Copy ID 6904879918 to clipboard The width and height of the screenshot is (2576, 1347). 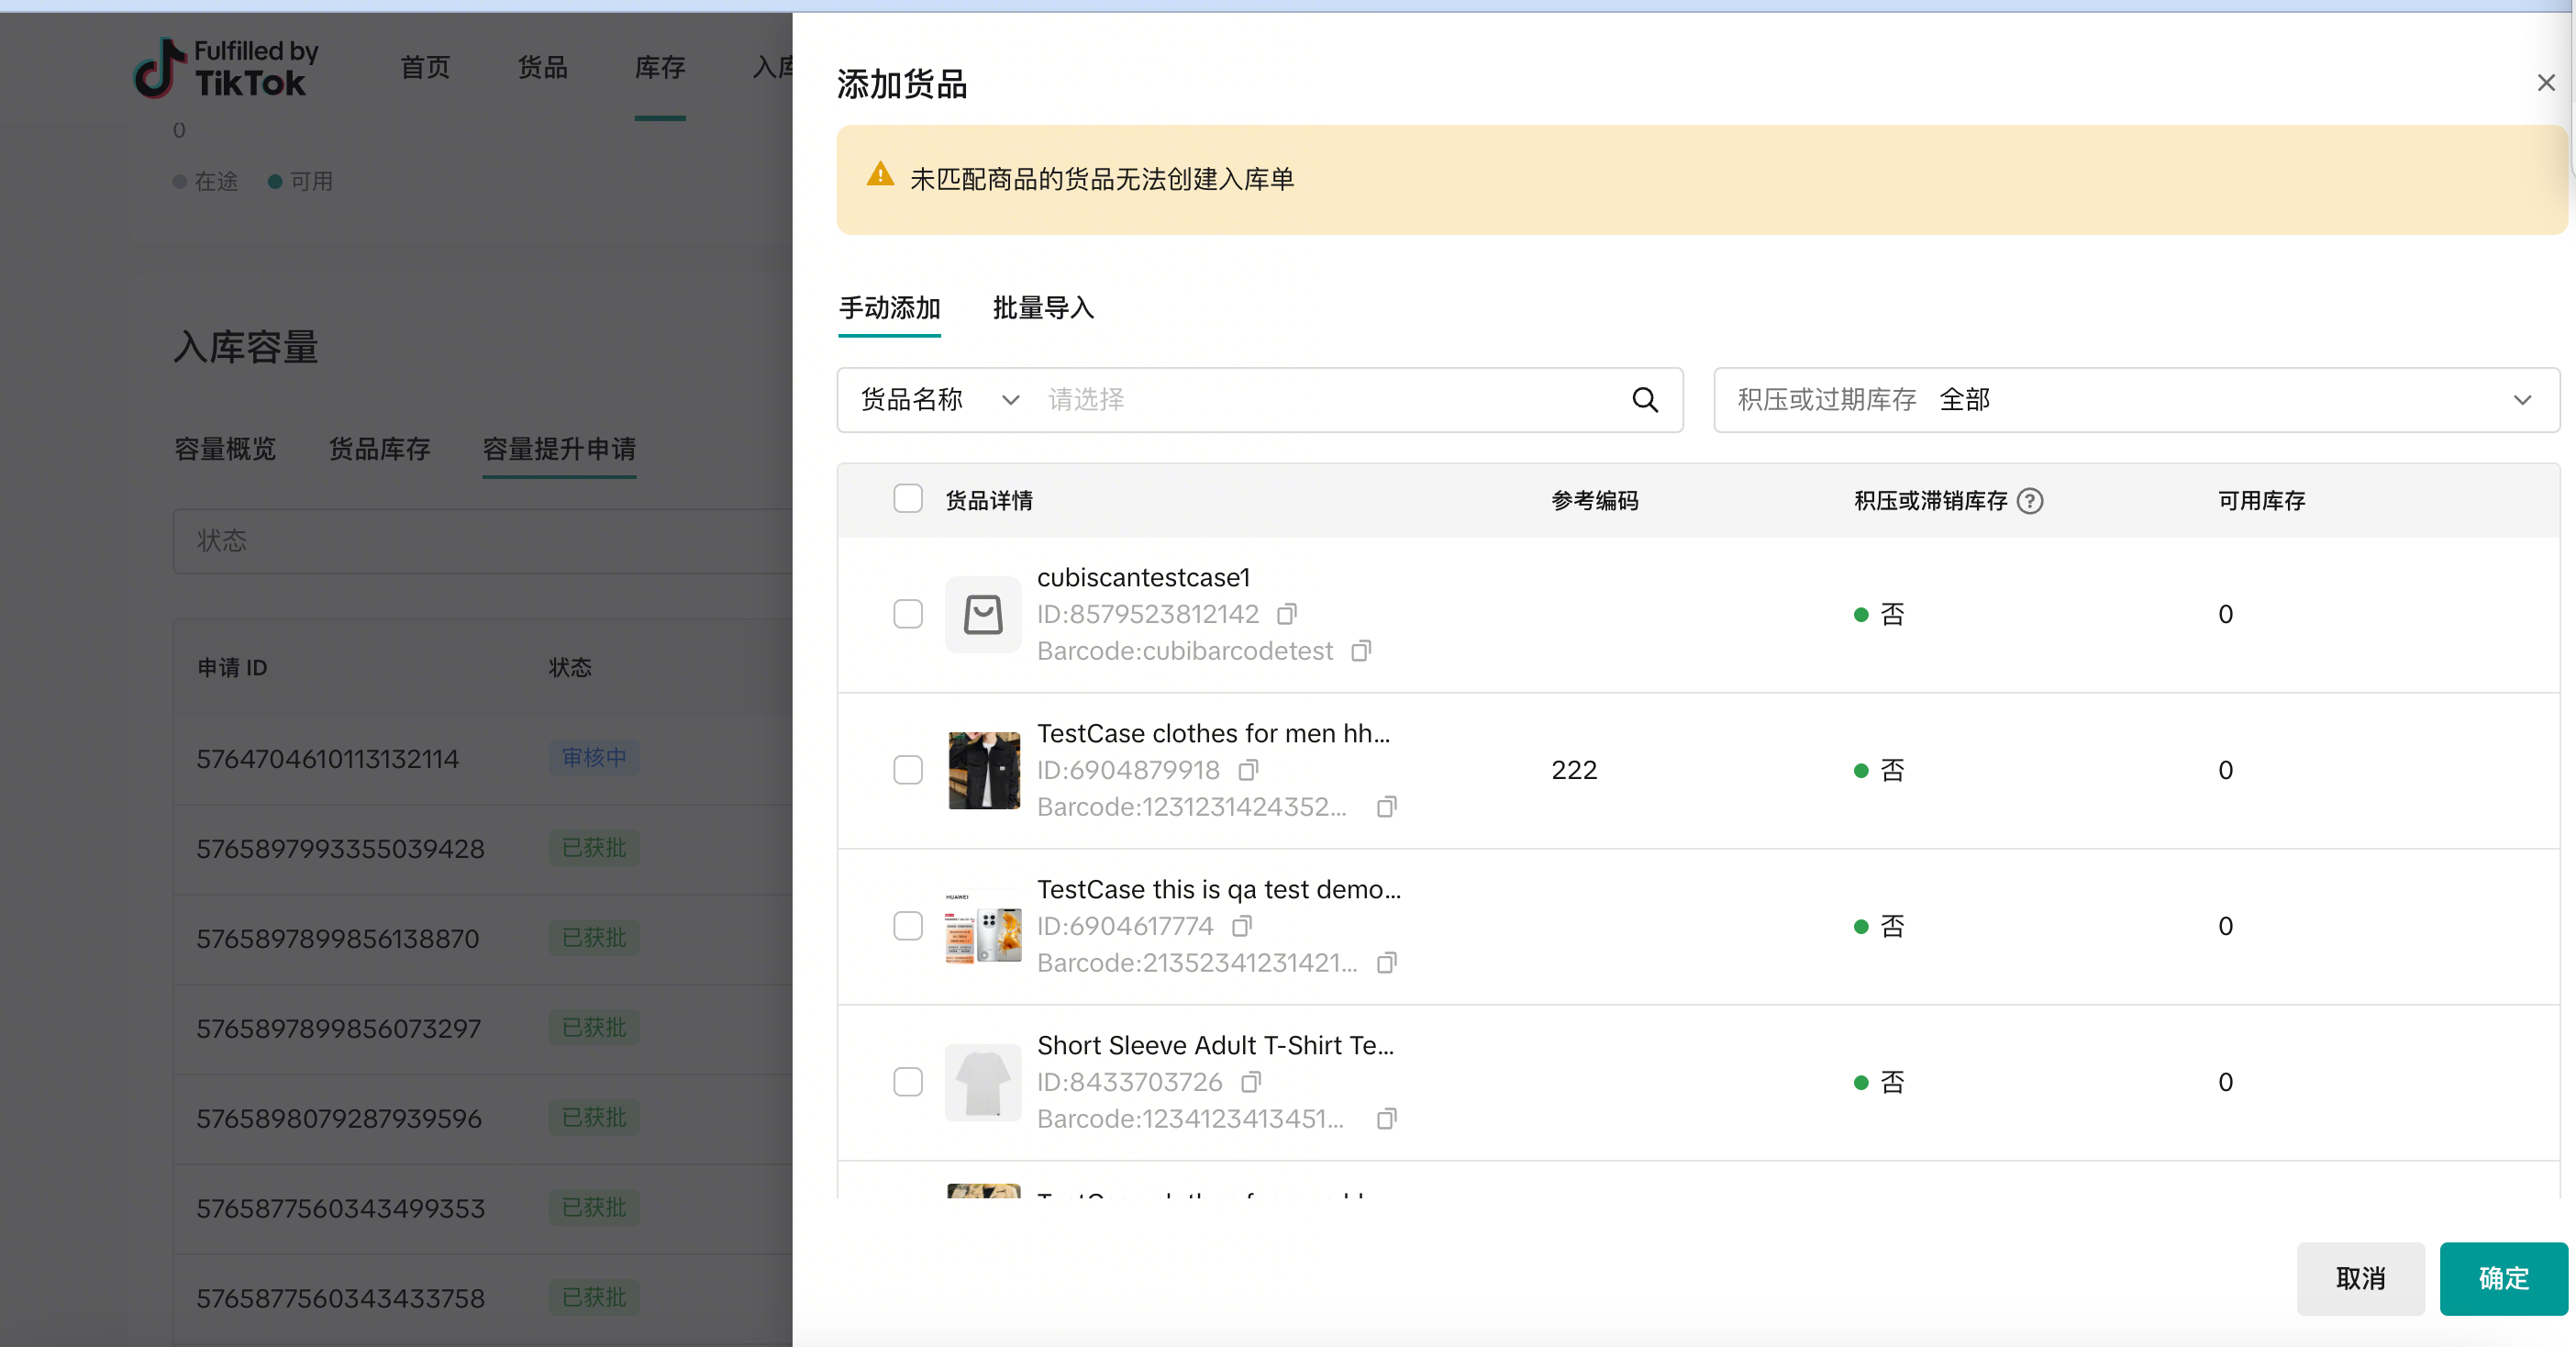click(1248, 770)
